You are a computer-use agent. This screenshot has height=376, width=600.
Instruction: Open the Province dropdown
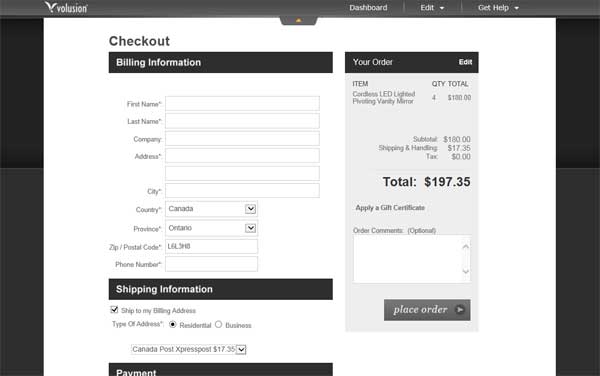click(211, 228)
